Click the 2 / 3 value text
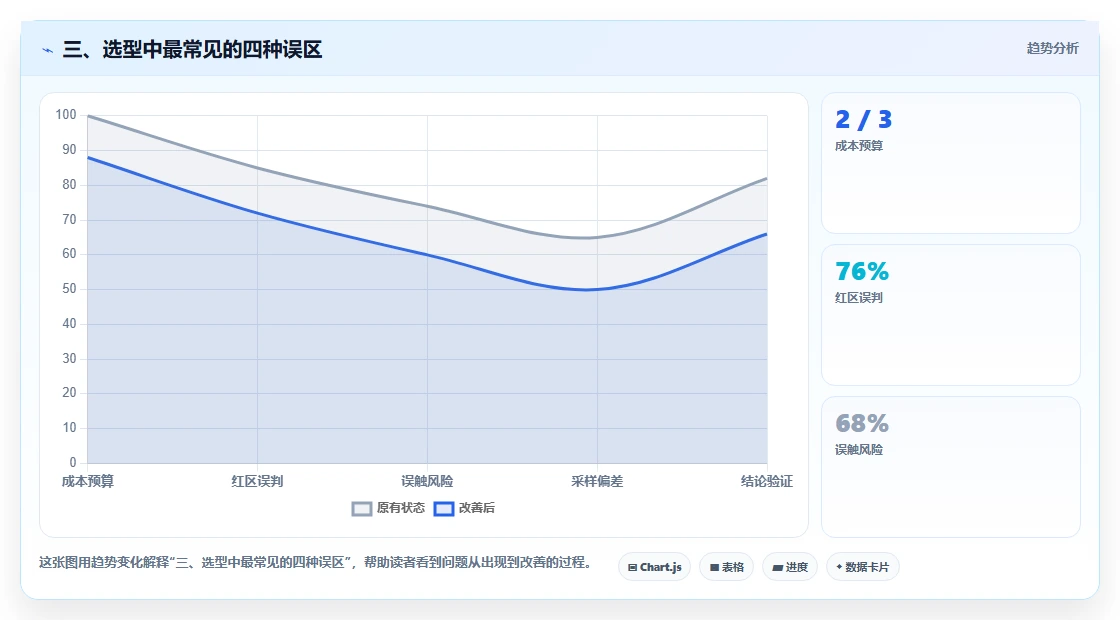The height and width of the screenshot is (620, 1120). pos(864,119)
